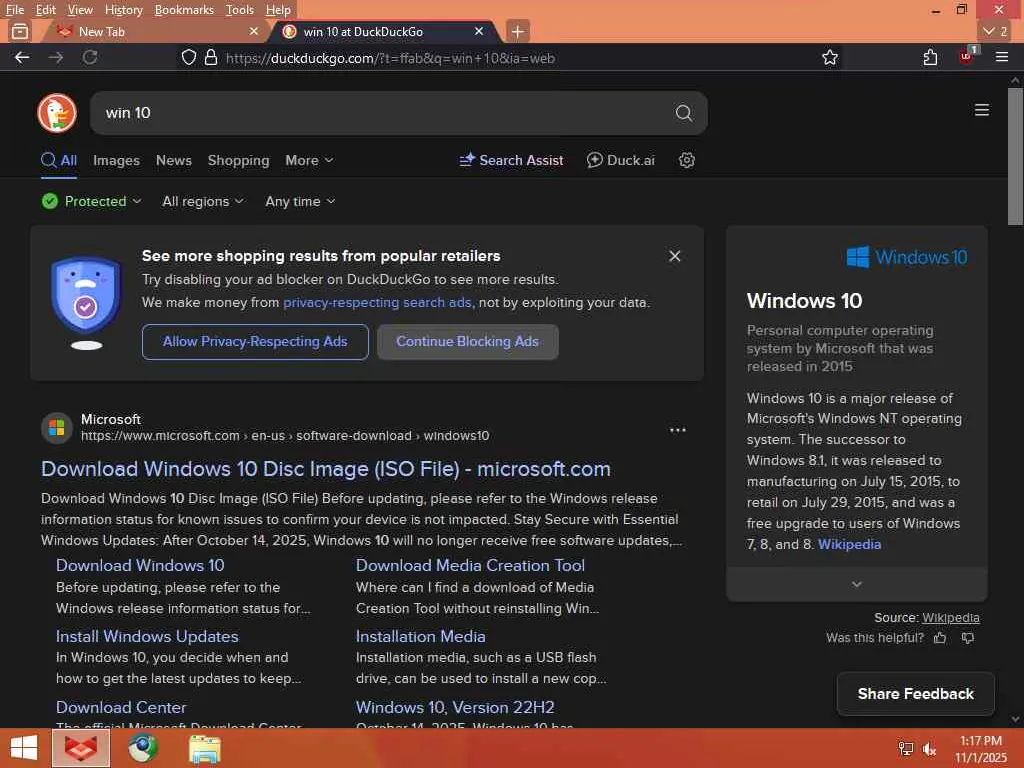Click Allow Privacy-Respecting Ads button
This screenshot has height=768, width=1024.
tap(255, 342)
